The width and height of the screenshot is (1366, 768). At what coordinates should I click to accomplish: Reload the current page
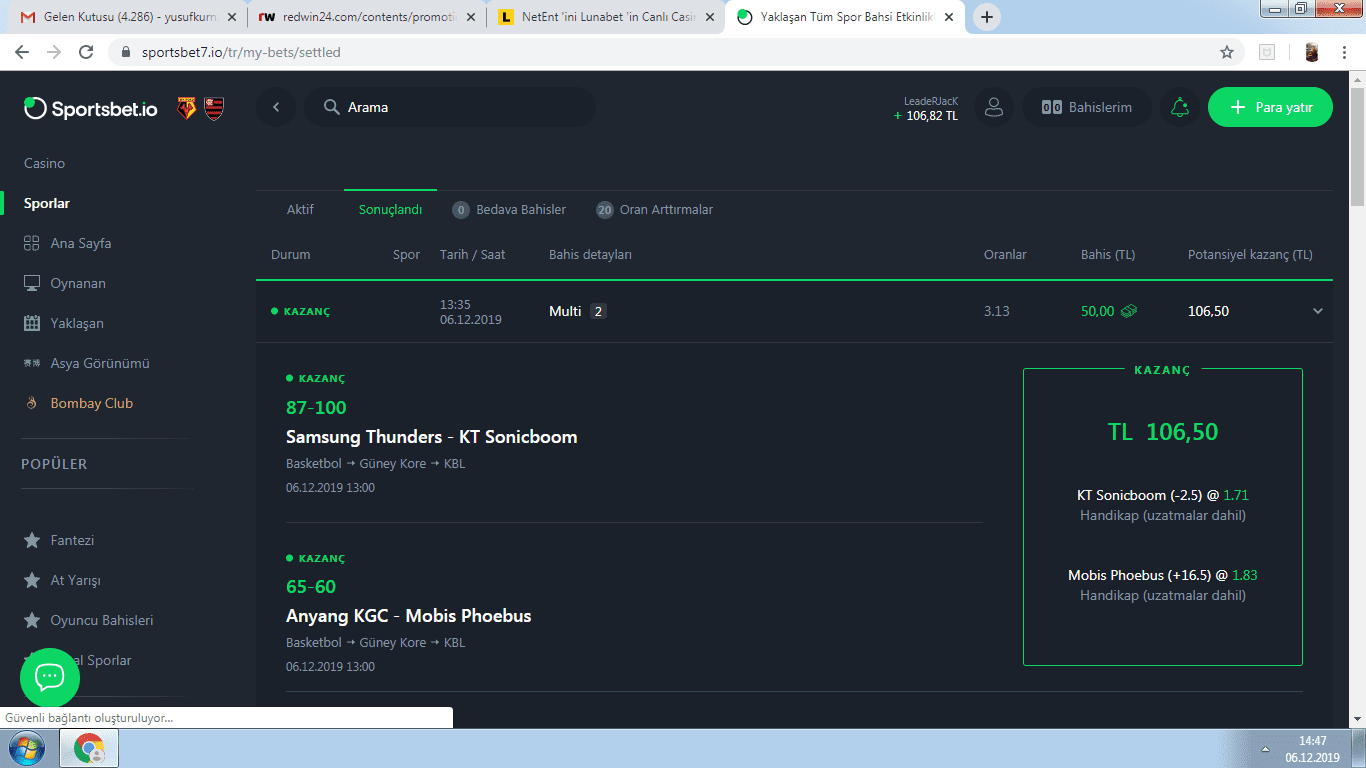click(86, 52)
